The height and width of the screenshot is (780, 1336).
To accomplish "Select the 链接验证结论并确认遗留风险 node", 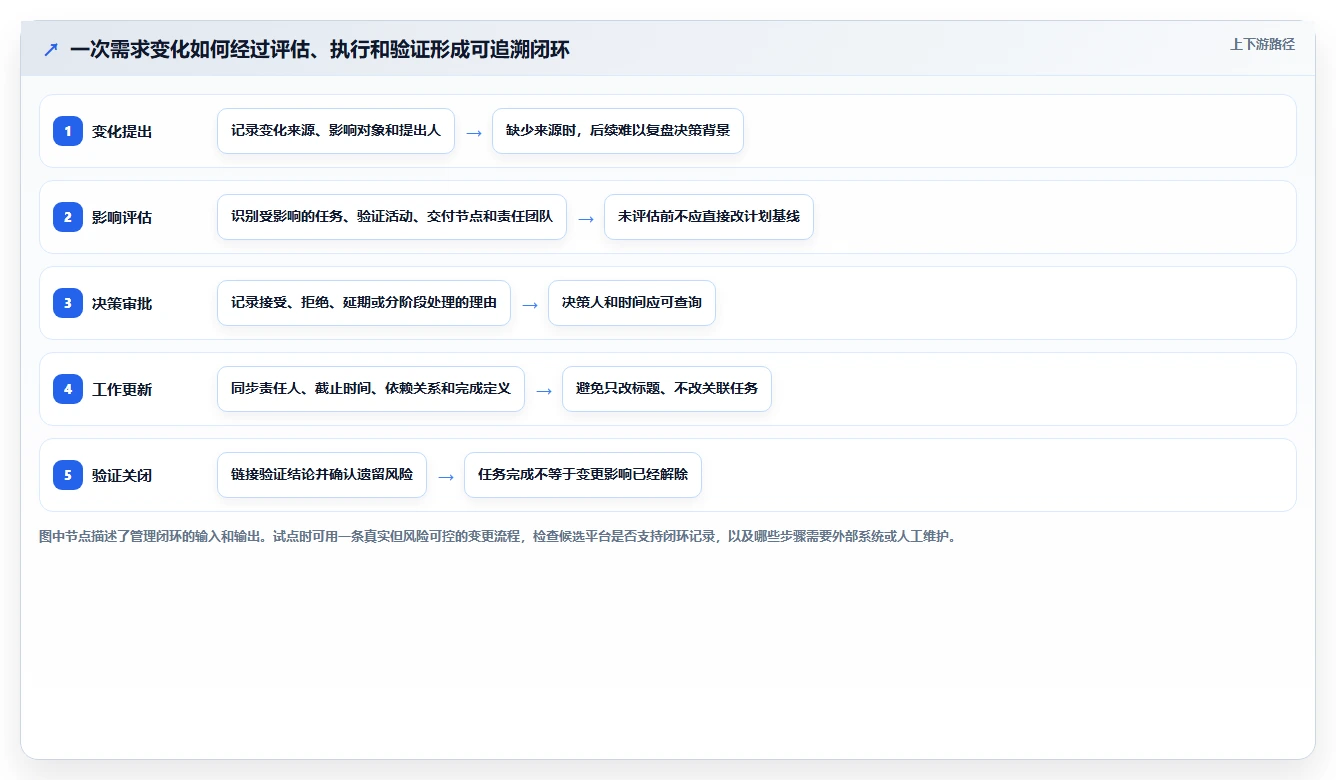I will pyautogui.click(x=322, y=475).
